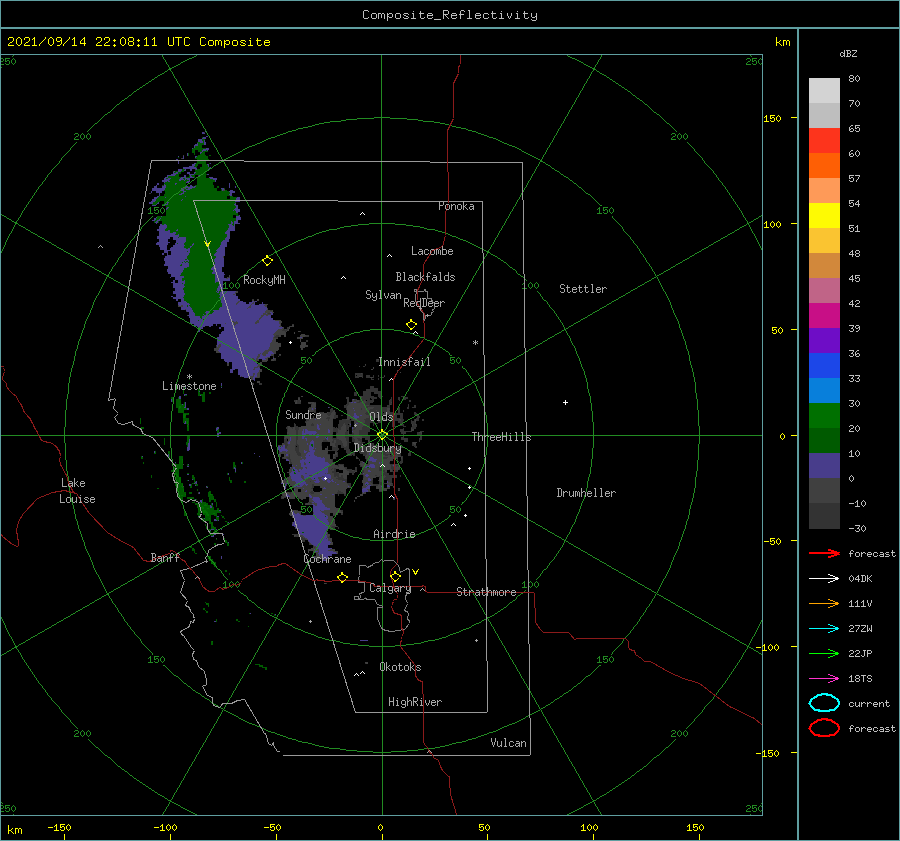Click the asterisk marker above Limestone
Image resolution: width=900 pixels, height=841 pixels.
189,377
